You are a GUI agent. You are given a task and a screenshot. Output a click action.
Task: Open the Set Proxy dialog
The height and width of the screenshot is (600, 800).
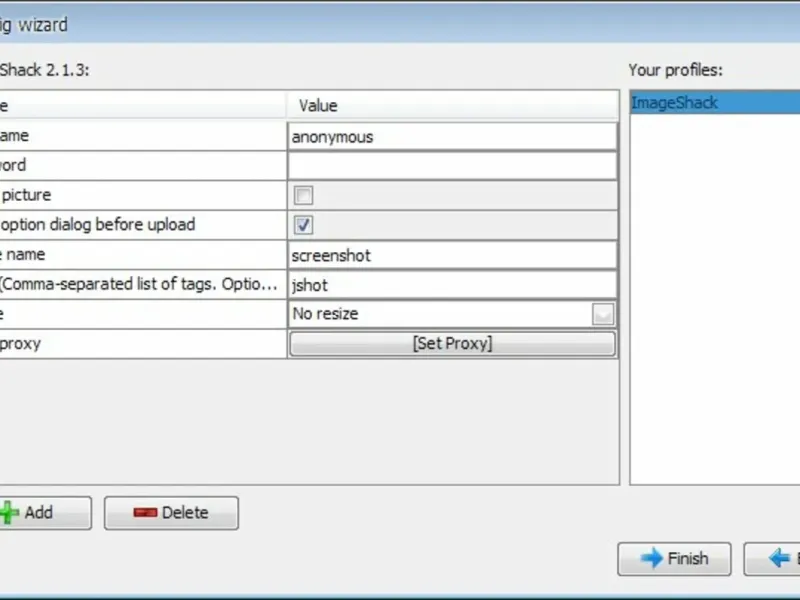tap(452, 344)
